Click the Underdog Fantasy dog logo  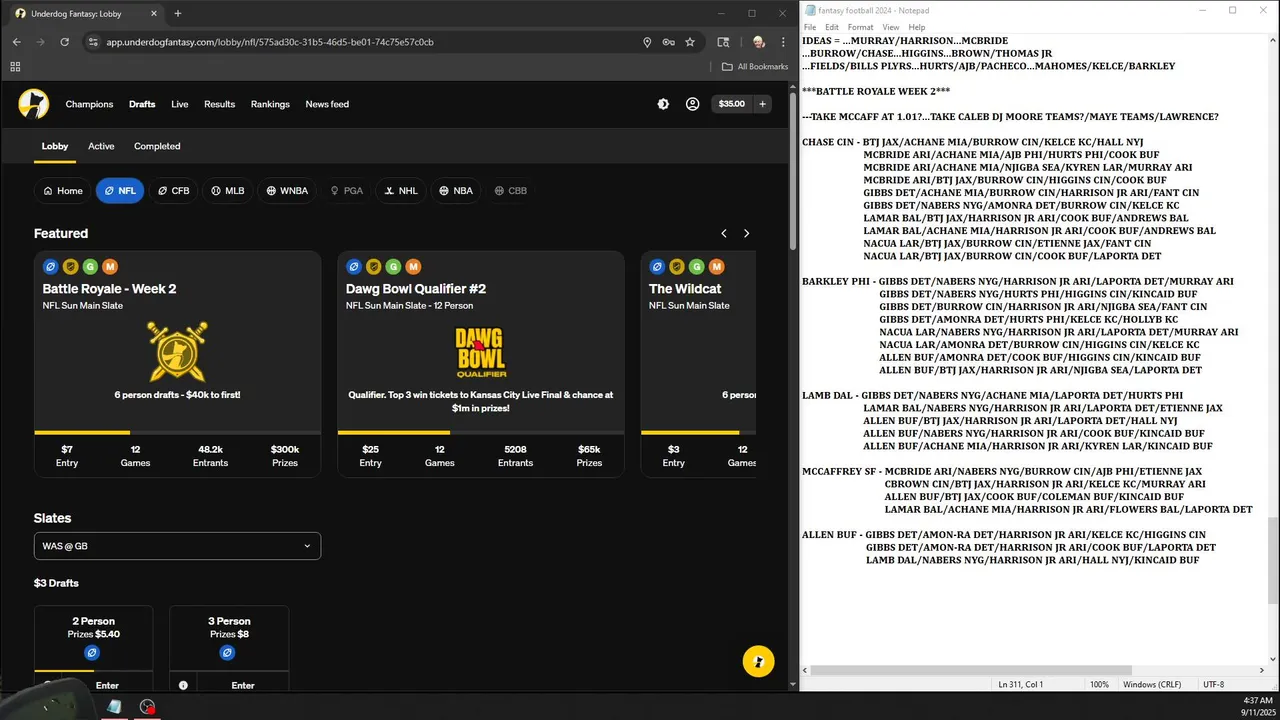(33, 104)
